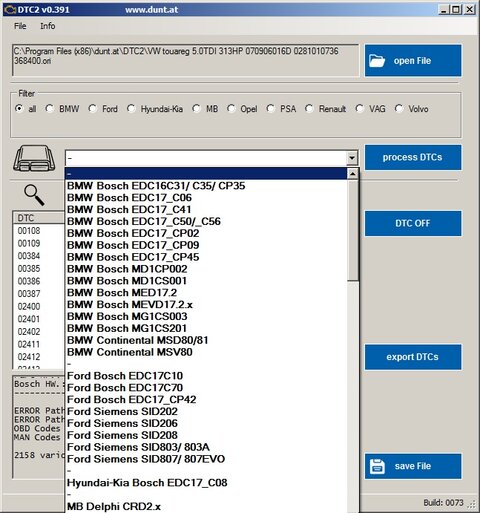
Task: Click the loaded file path field
Action: tap(186, 60)
